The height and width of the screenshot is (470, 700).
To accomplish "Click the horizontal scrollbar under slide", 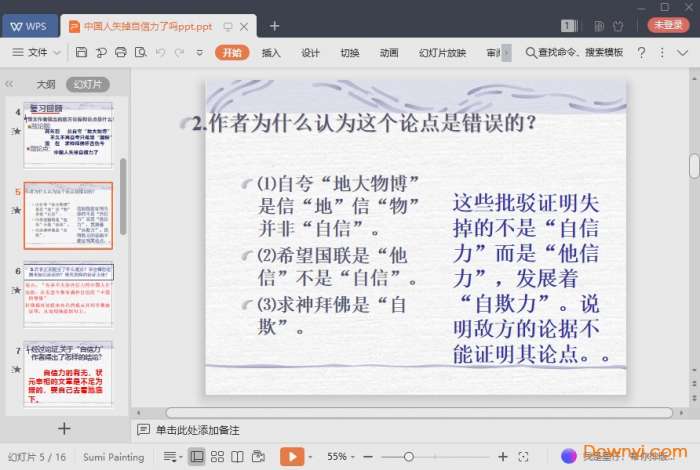I will (419, 413).
